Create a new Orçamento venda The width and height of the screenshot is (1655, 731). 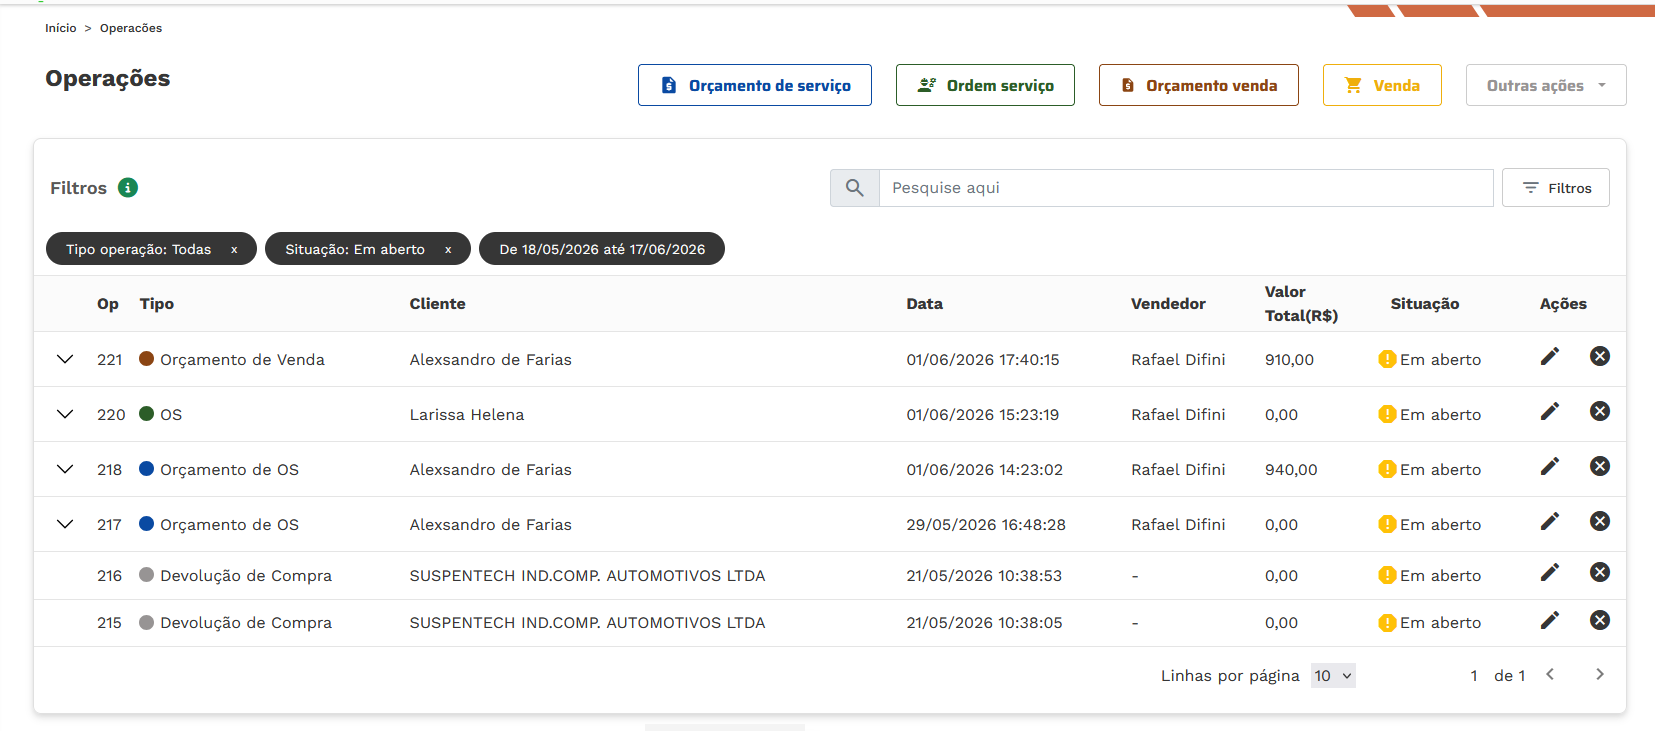(x=1199, y=85)
